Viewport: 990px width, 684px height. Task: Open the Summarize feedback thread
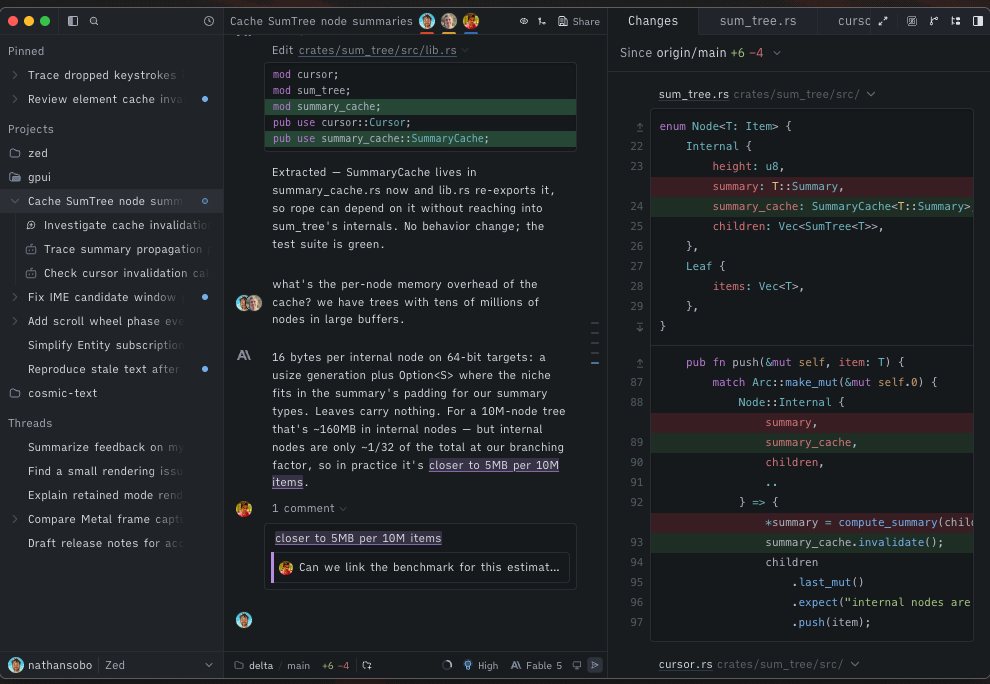pos(111,447)
